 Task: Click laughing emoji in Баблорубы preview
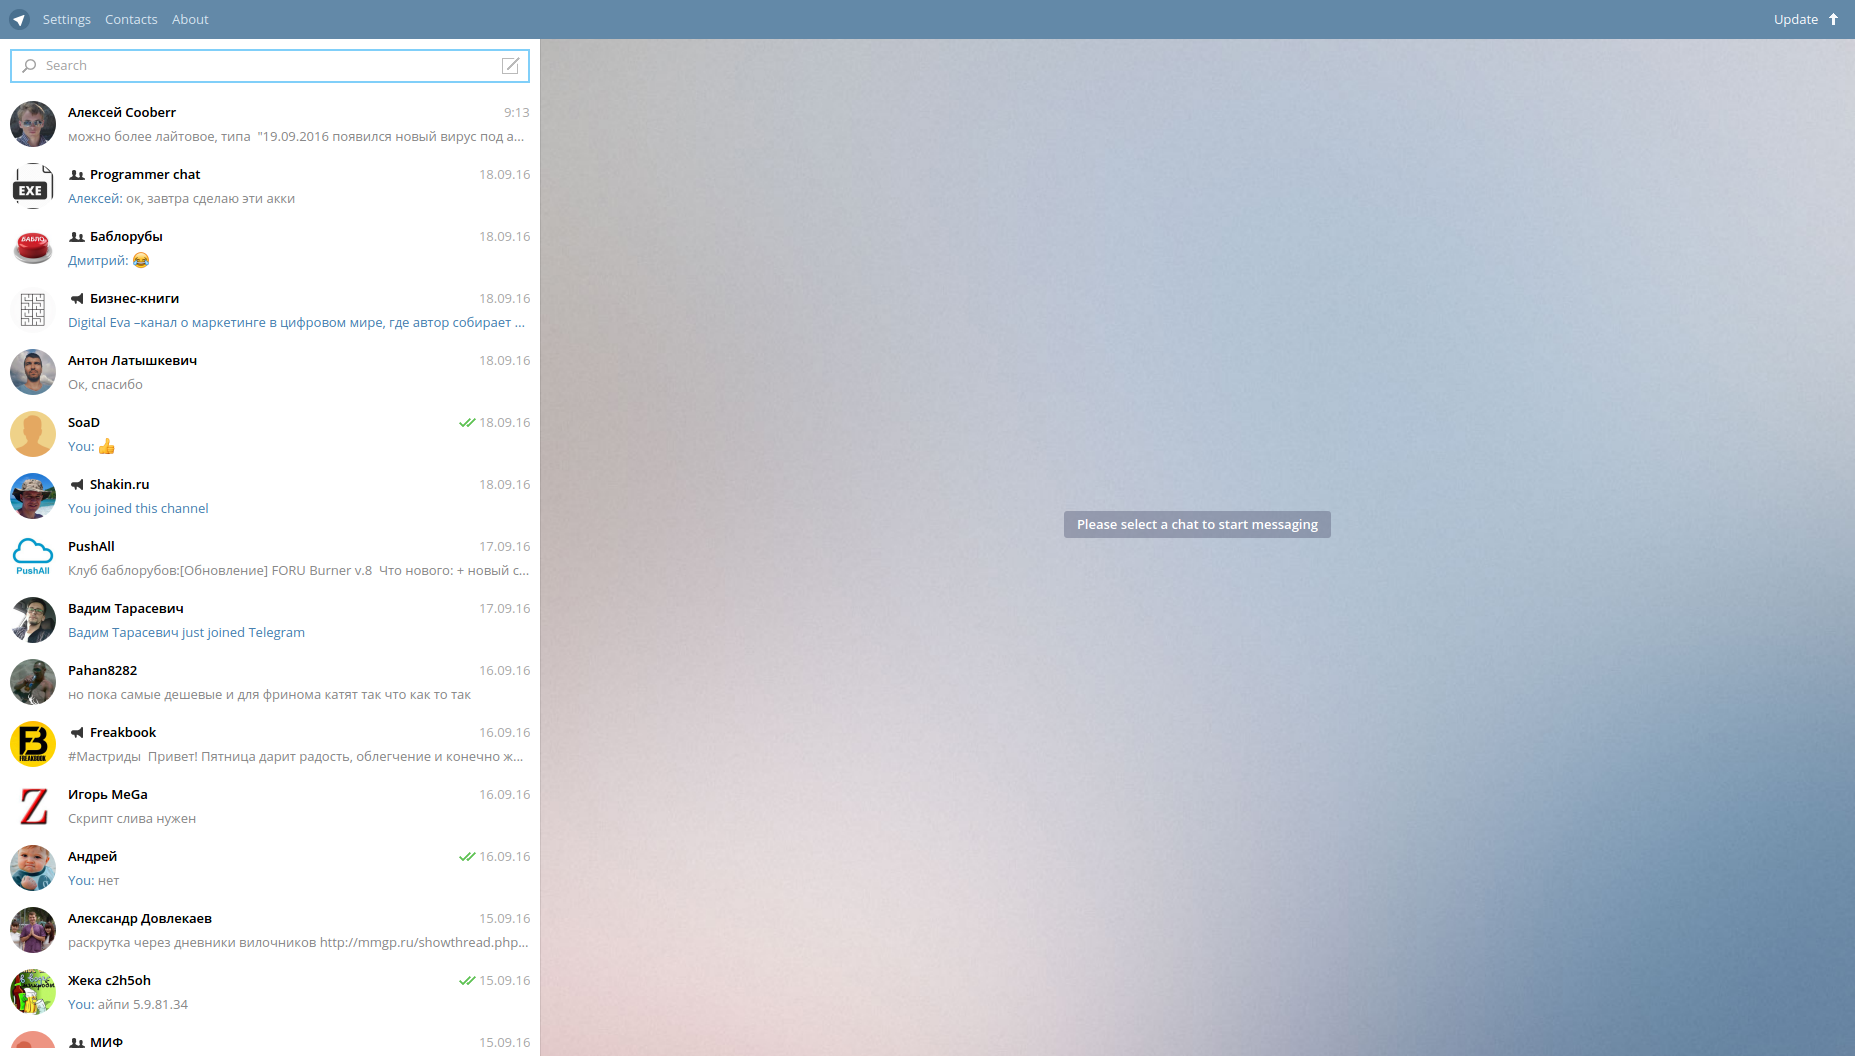tap(141, 261)
